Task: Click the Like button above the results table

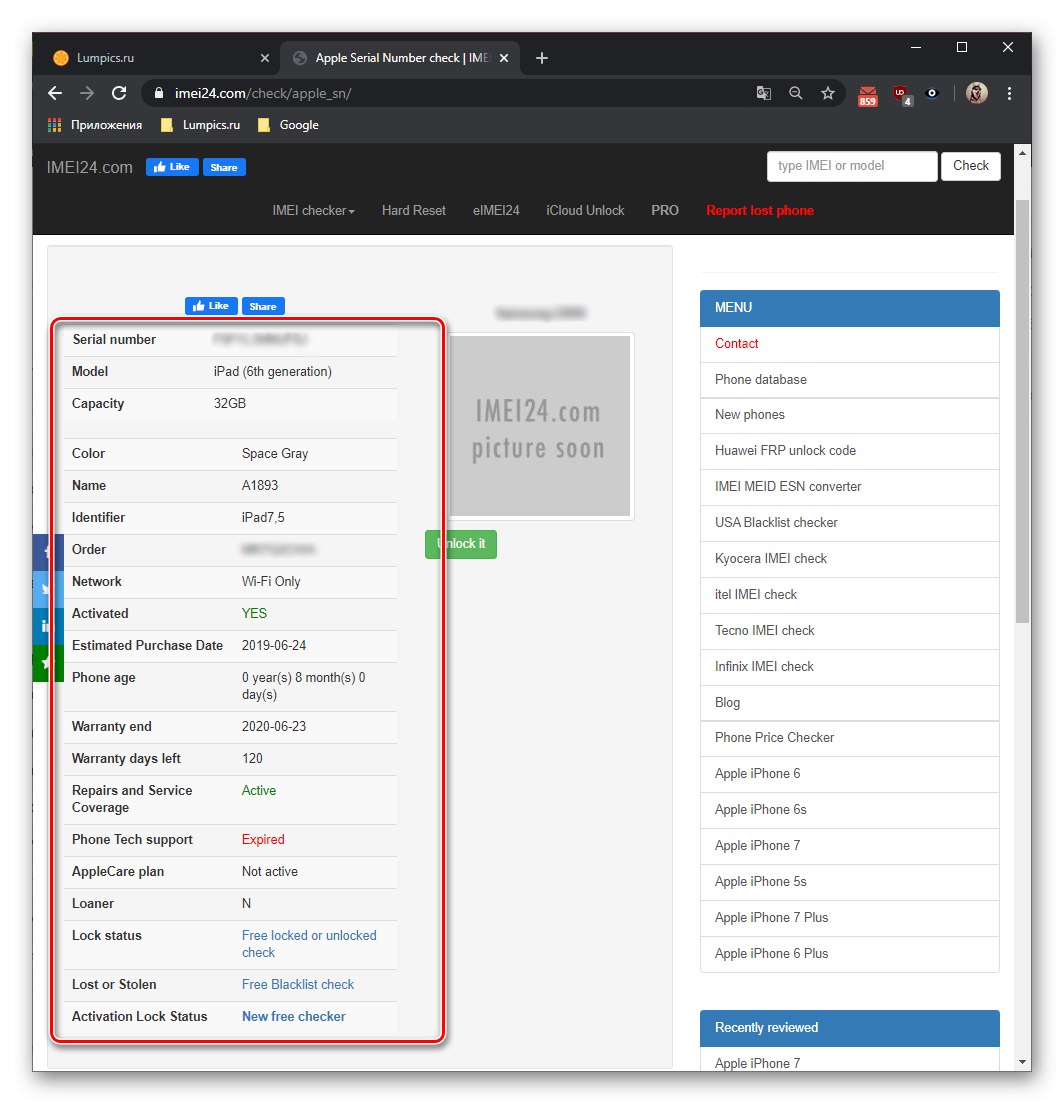Action: [x=211, y=306]
